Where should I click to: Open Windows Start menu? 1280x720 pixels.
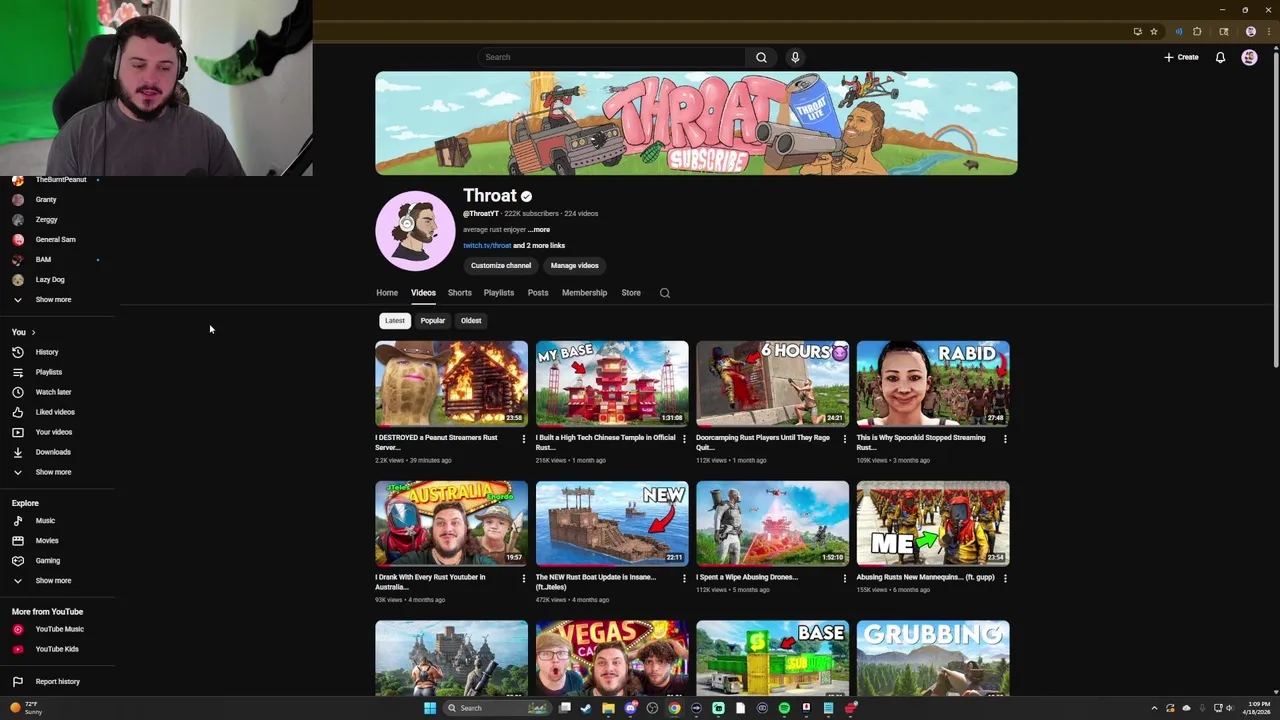(x=430, y=708)
